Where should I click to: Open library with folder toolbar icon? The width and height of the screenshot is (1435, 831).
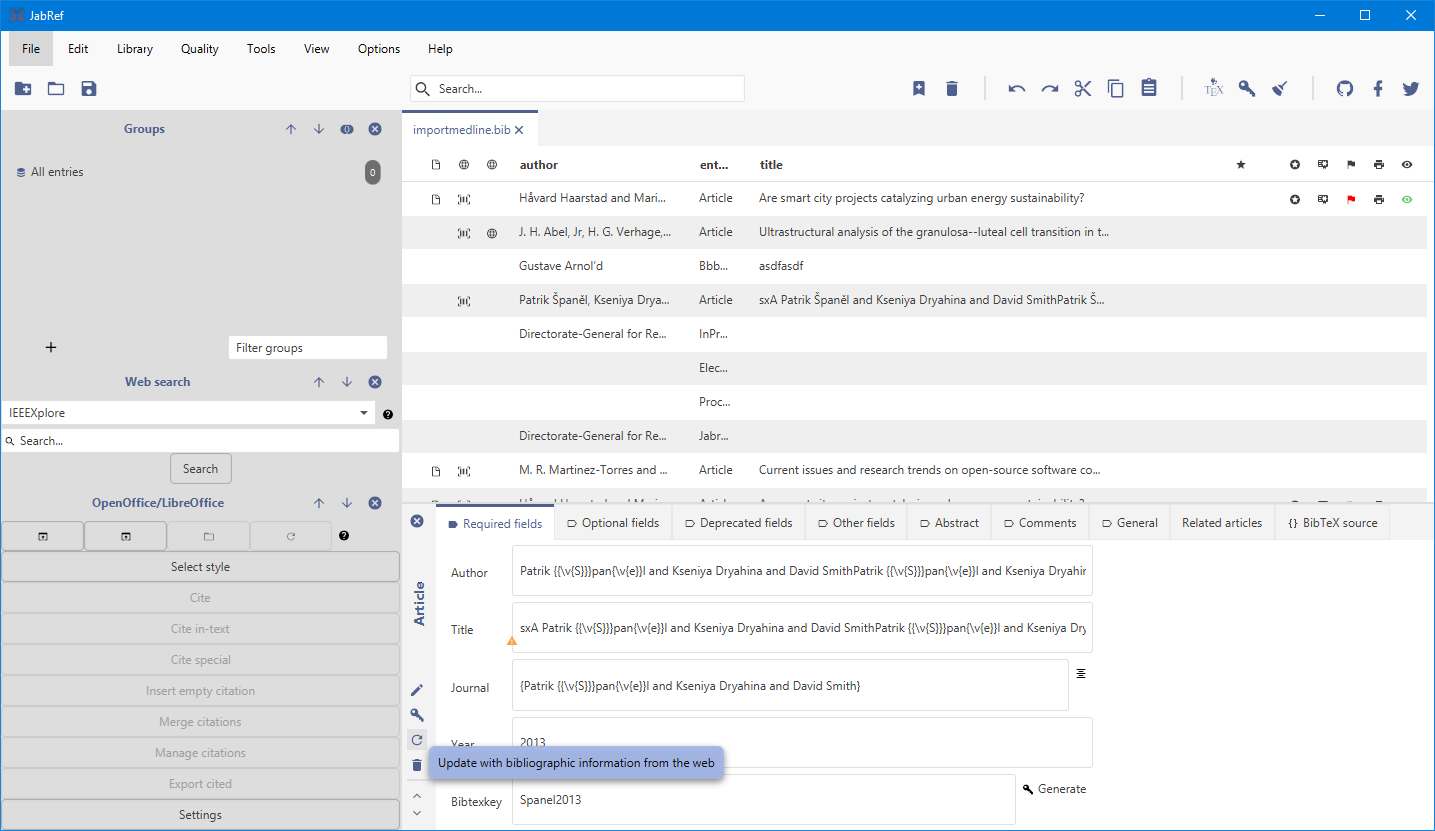[x=56, y=89]
